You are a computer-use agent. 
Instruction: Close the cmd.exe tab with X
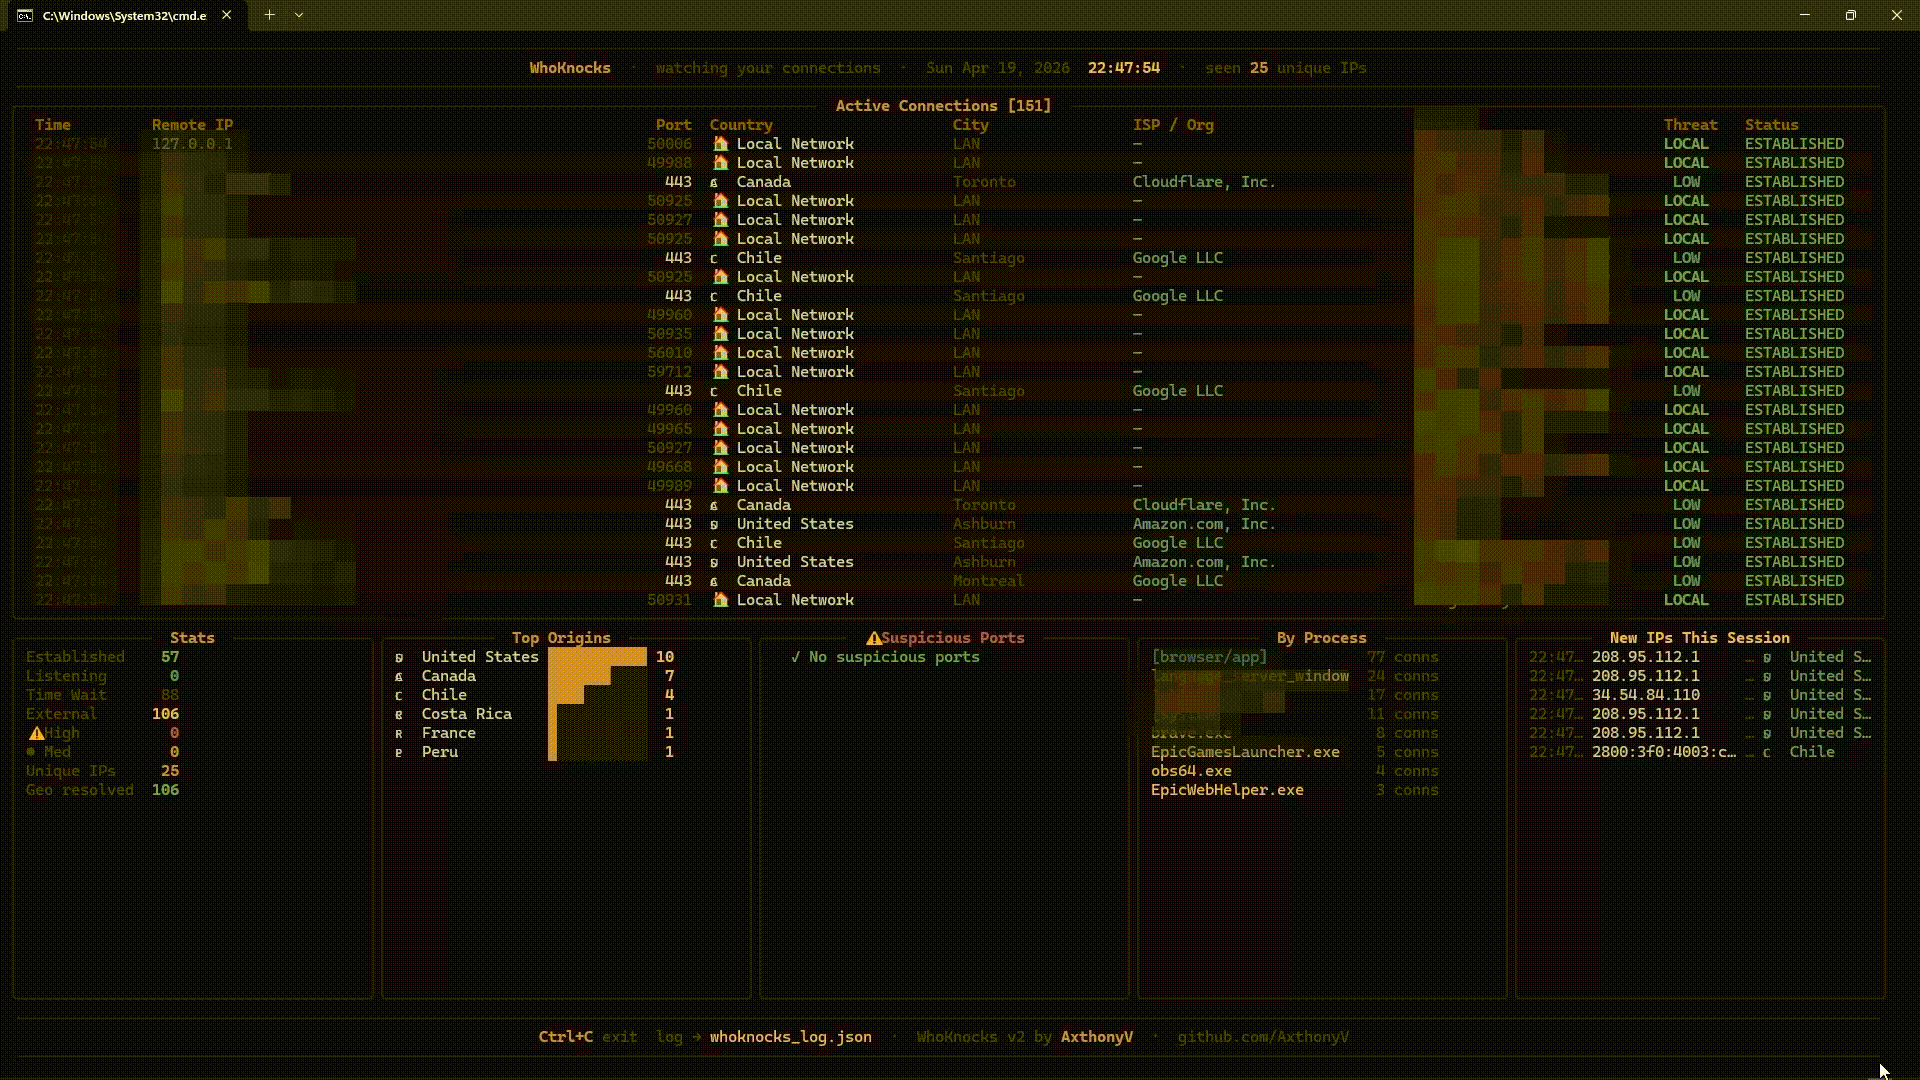[227, 15]
